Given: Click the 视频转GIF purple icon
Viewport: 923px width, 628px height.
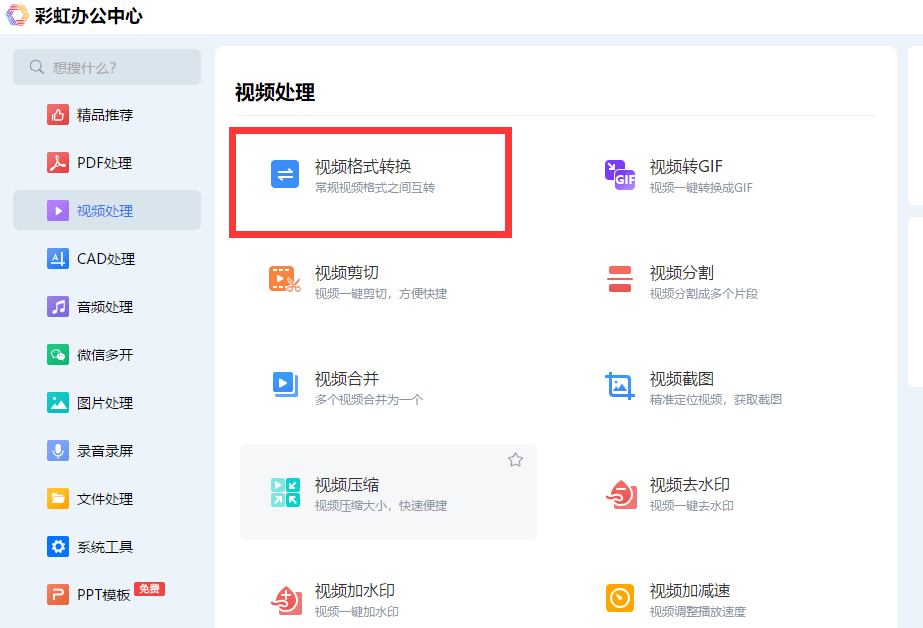Looking at the screenshot, I should click(x=620, y=175).
